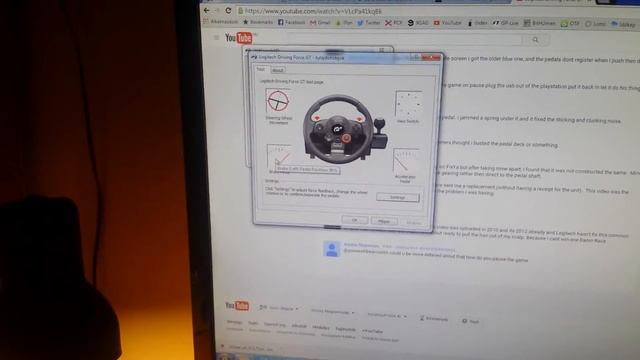Click the footer Help link

click(x=471, y=321)
